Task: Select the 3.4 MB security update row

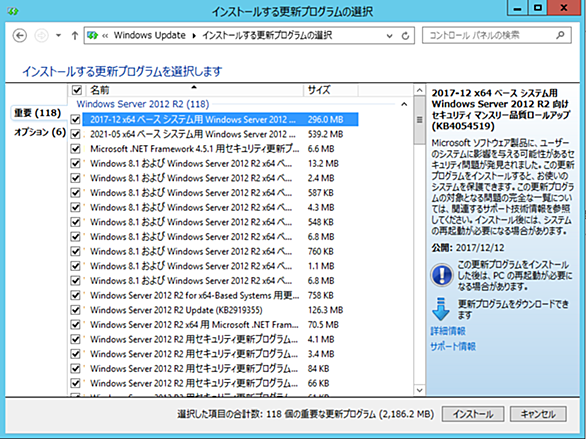Action: pos(220,354)
